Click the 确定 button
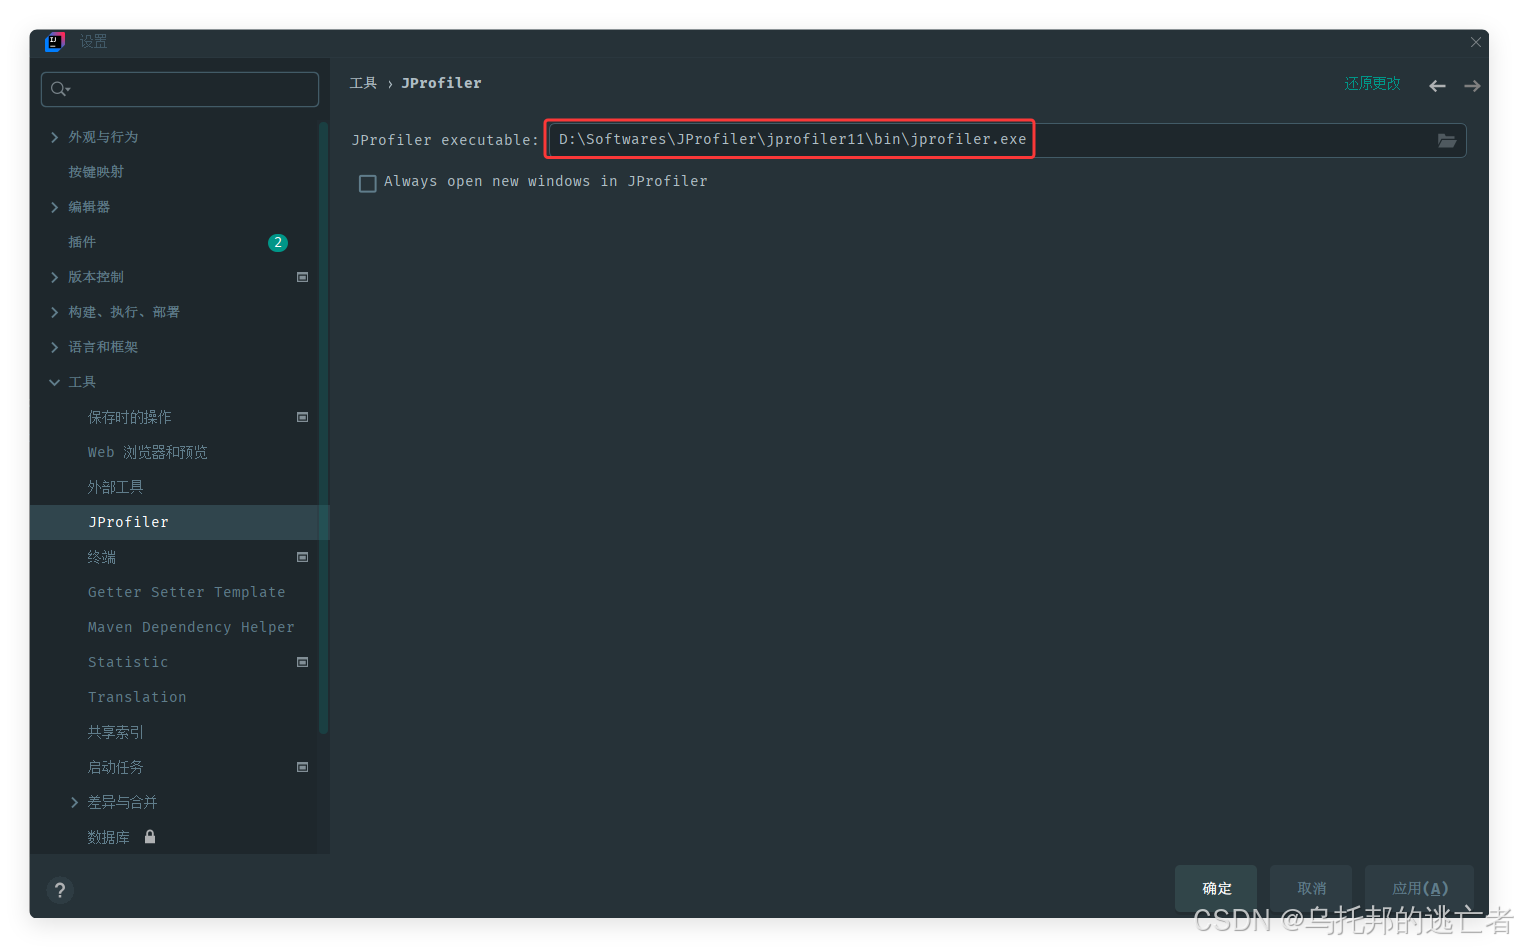1518x947 pixels. click(x=1216, y=888)
